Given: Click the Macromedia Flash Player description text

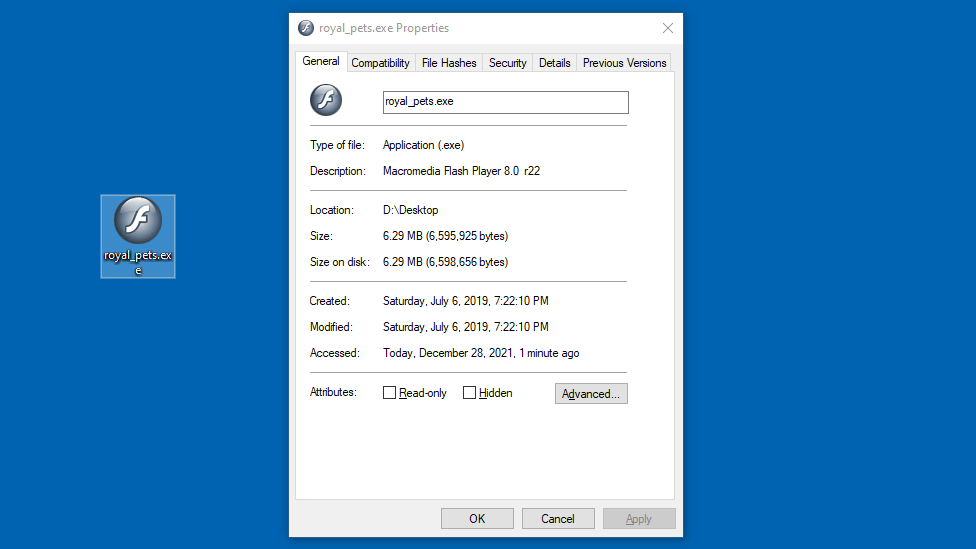Looking at the screenshot, I should pyautogui.click(x=461, y=171).
